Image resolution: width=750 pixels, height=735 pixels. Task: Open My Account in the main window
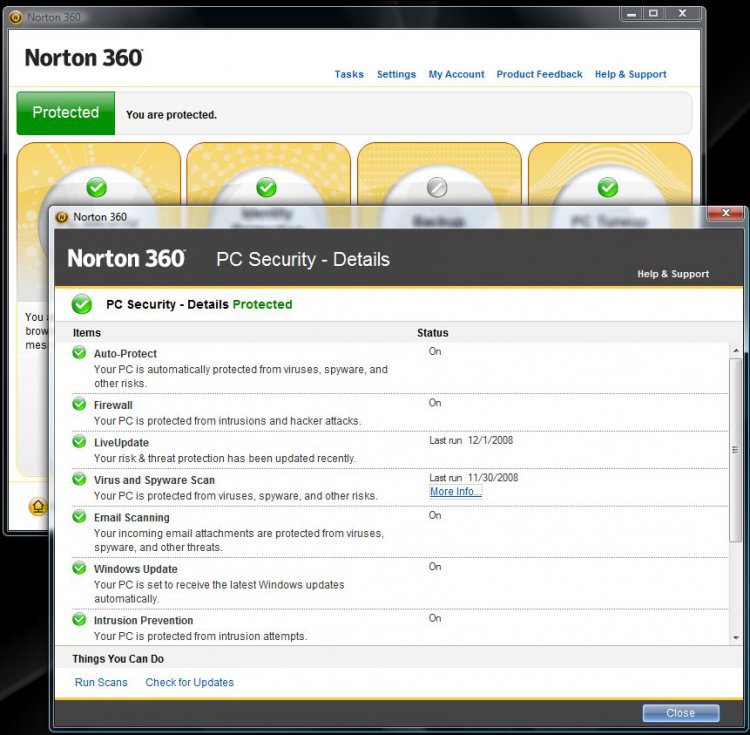pyautogui.click(x=456, y=74)
